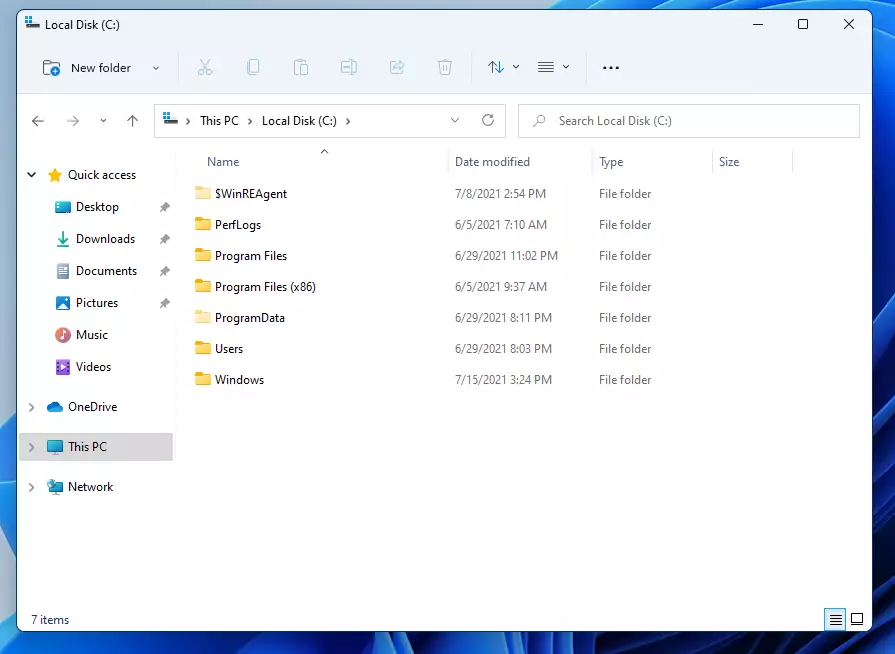895x654 pixels.
Task: Sort by Date modified column header
Action: pyautogui.click(x=492, y=162)
